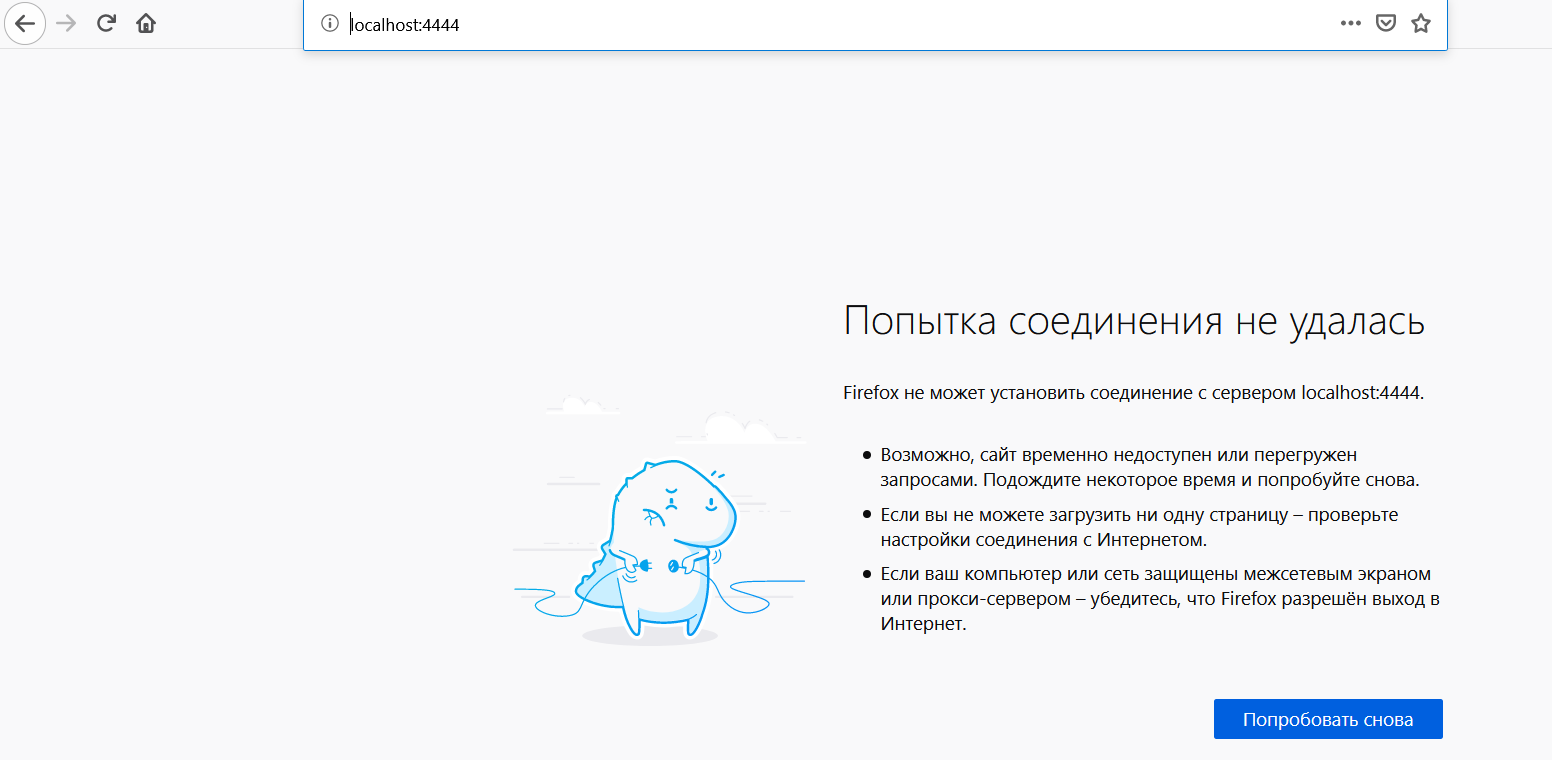Click the bullet starting 'Возможно, сайт временно недоступен'

pos(1150,467)
